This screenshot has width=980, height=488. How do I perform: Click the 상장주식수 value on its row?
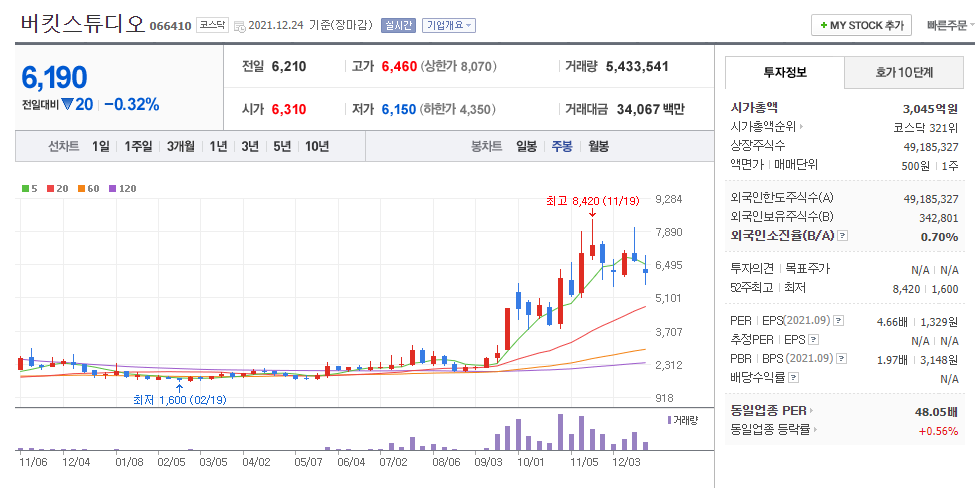click(x=931, y=146)
